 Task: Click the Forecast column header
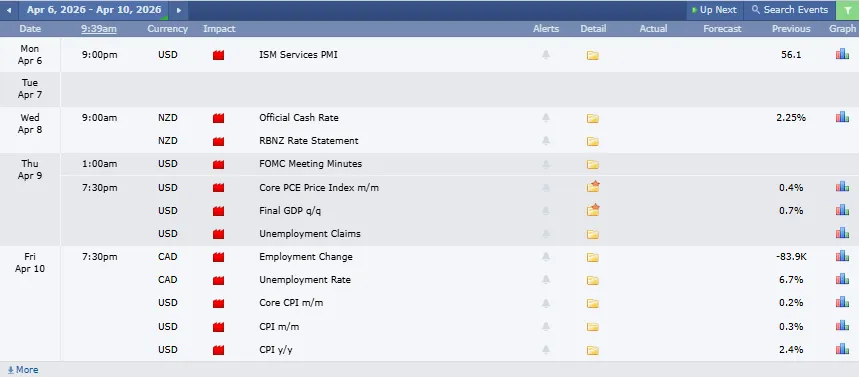point(723,28)
